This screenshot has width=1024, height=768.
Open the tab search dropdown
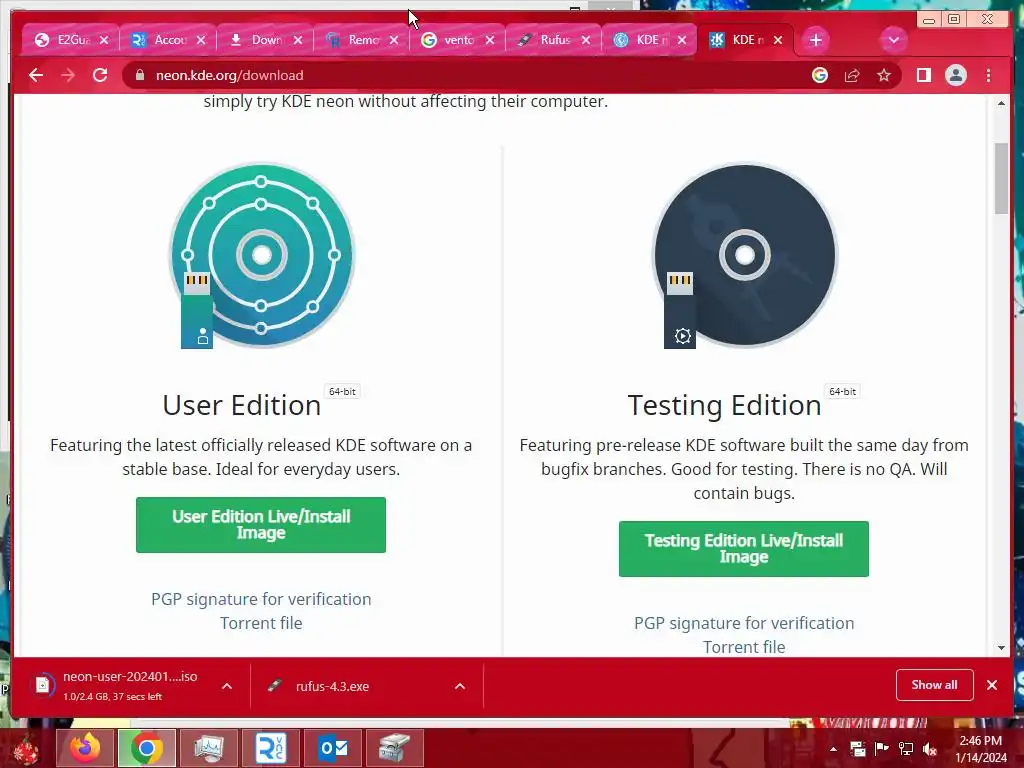893,40
